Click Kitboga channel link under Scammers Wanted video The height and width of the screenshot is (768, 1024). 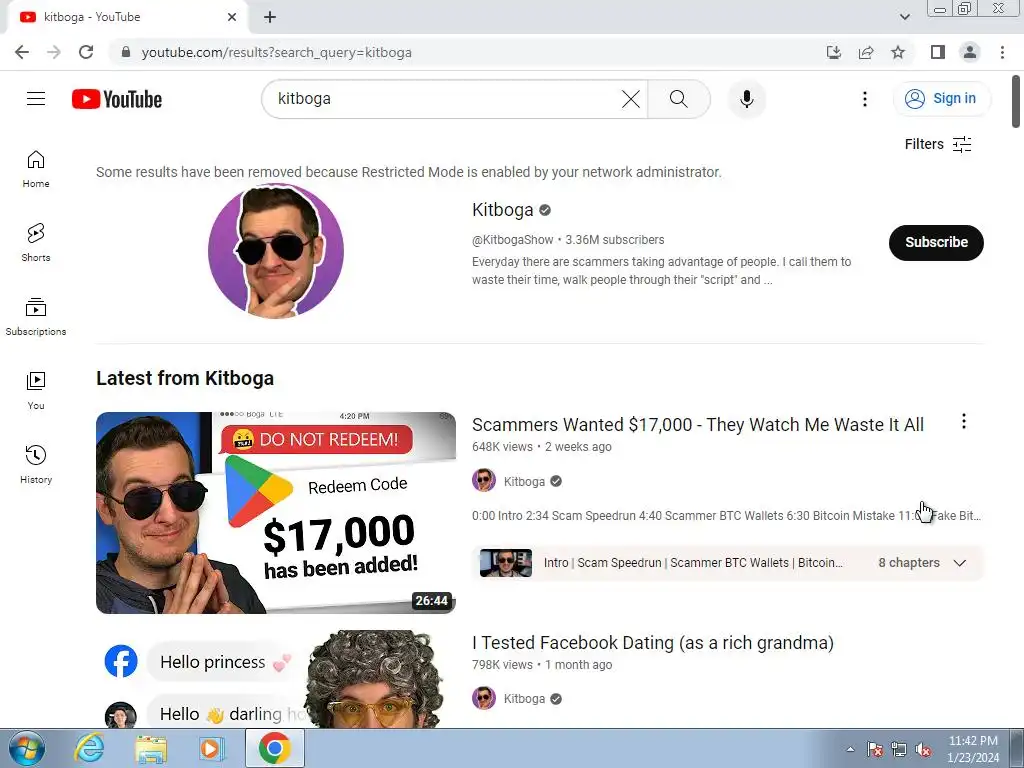[524, 482]
